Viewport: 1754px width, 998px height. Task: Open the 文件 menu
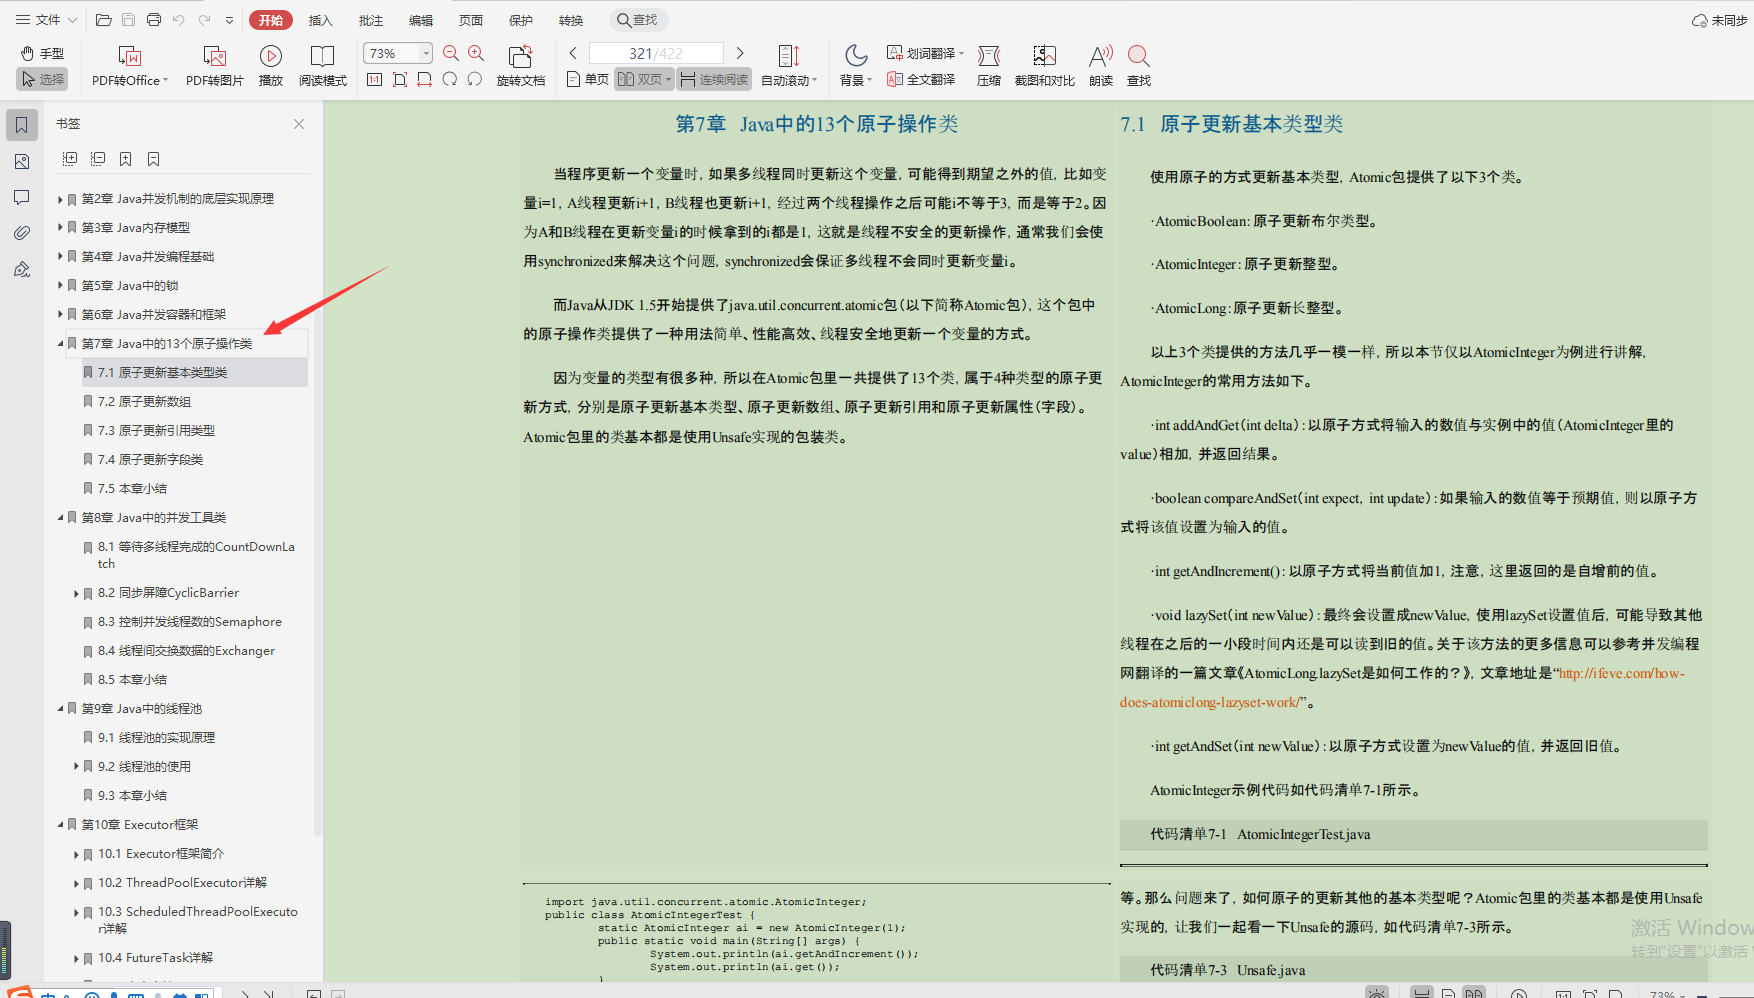pyautogui.click(x=46, y=20)
